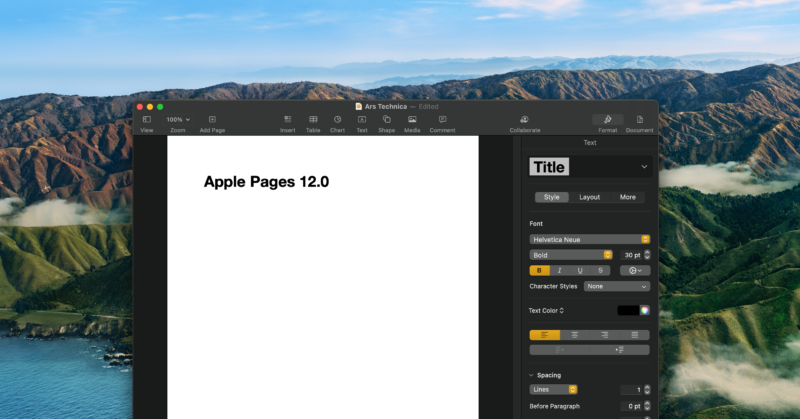Click the Collaborate icon
Viewport: 800px width, 419px height.
coord(524,120)
